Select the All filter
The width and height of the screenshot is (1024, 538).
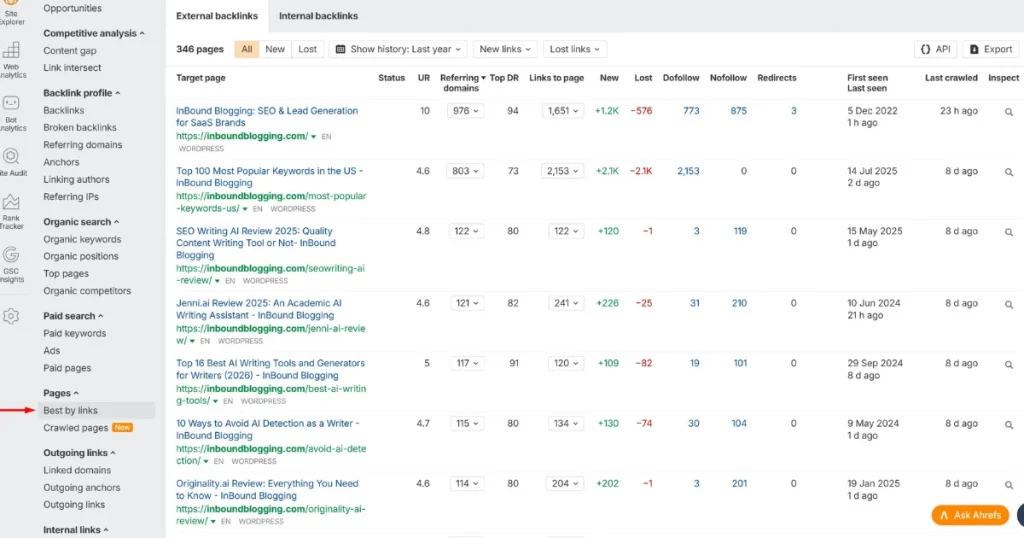(x=246, y=49)
